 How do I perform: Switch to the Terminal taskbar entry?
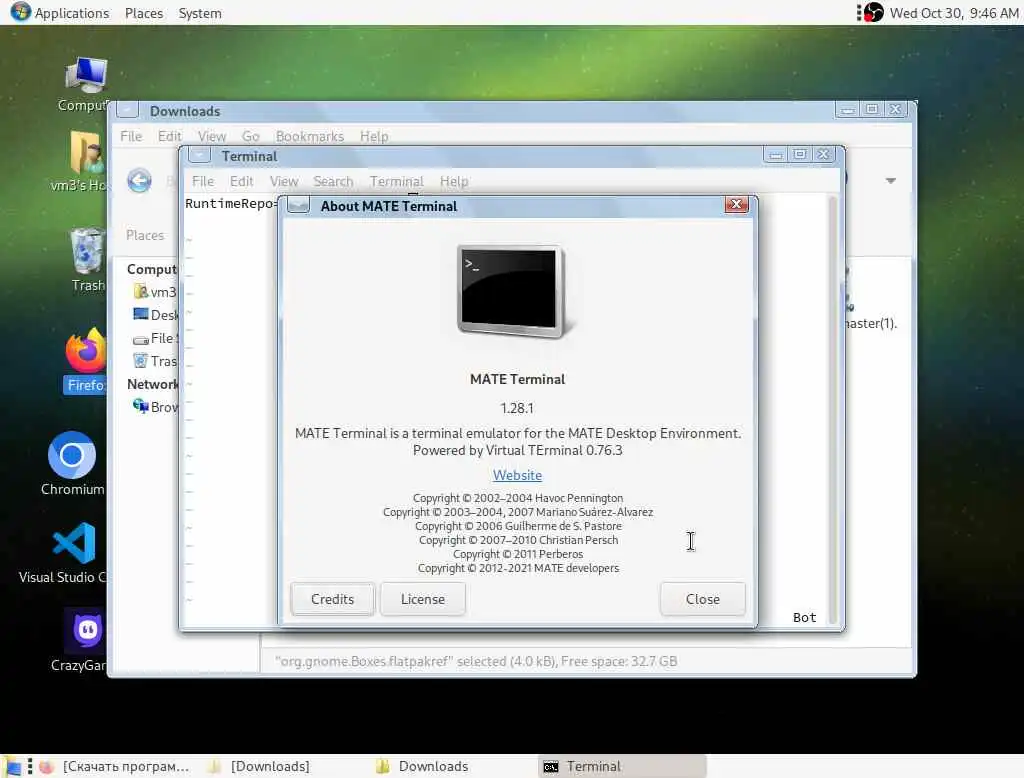click(622, 766)
